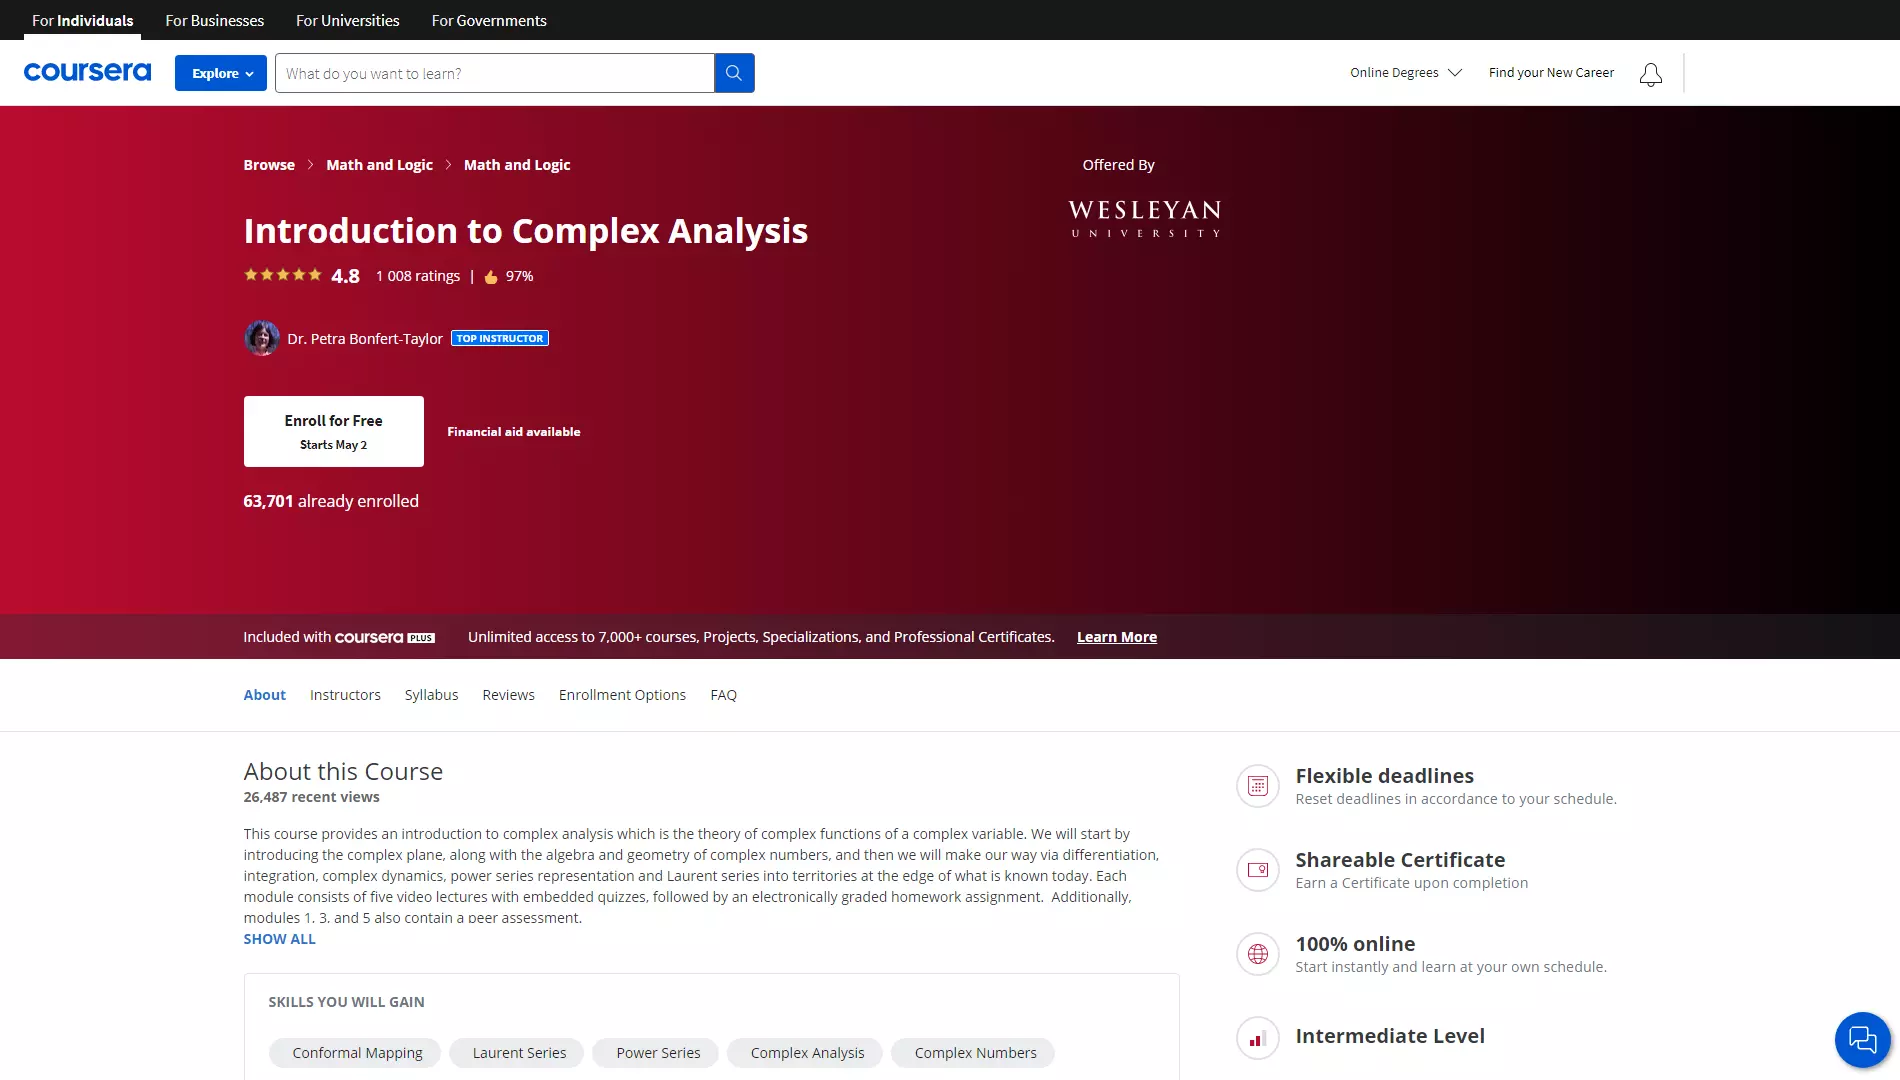
Task: Click the five-star rating icons
Action: 283,275
